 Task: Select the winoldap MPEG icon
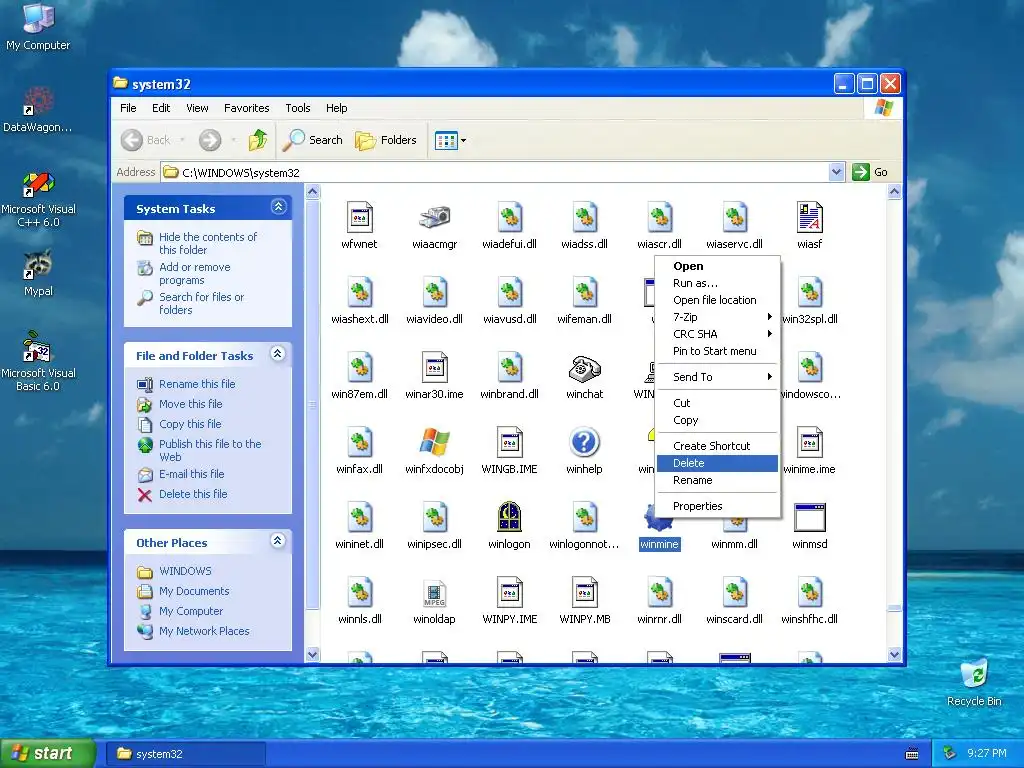pyautogui.click(x=434, y=593)
